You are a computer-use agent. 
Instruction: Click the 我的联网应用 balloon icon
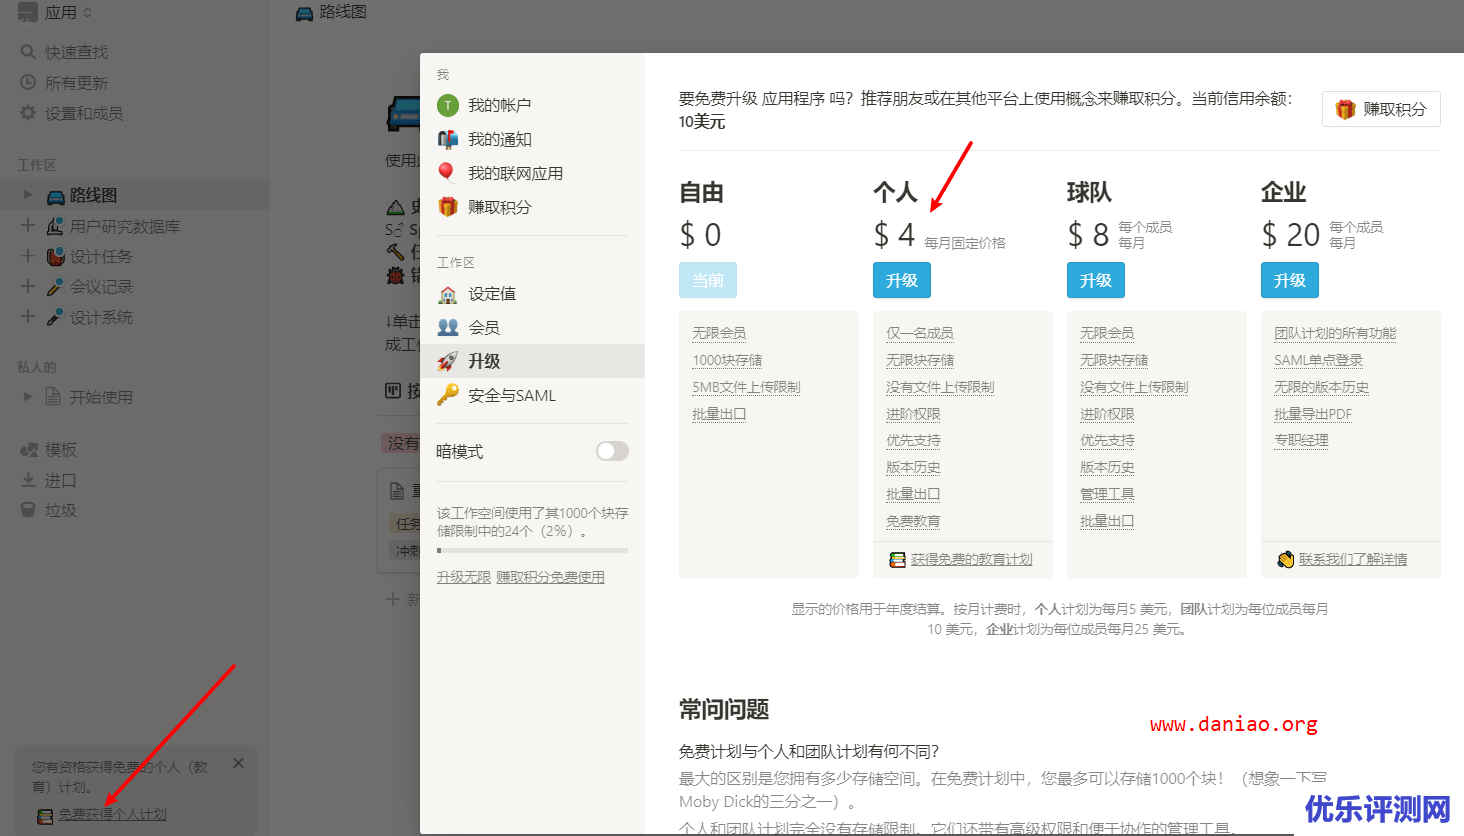(447, 173)
